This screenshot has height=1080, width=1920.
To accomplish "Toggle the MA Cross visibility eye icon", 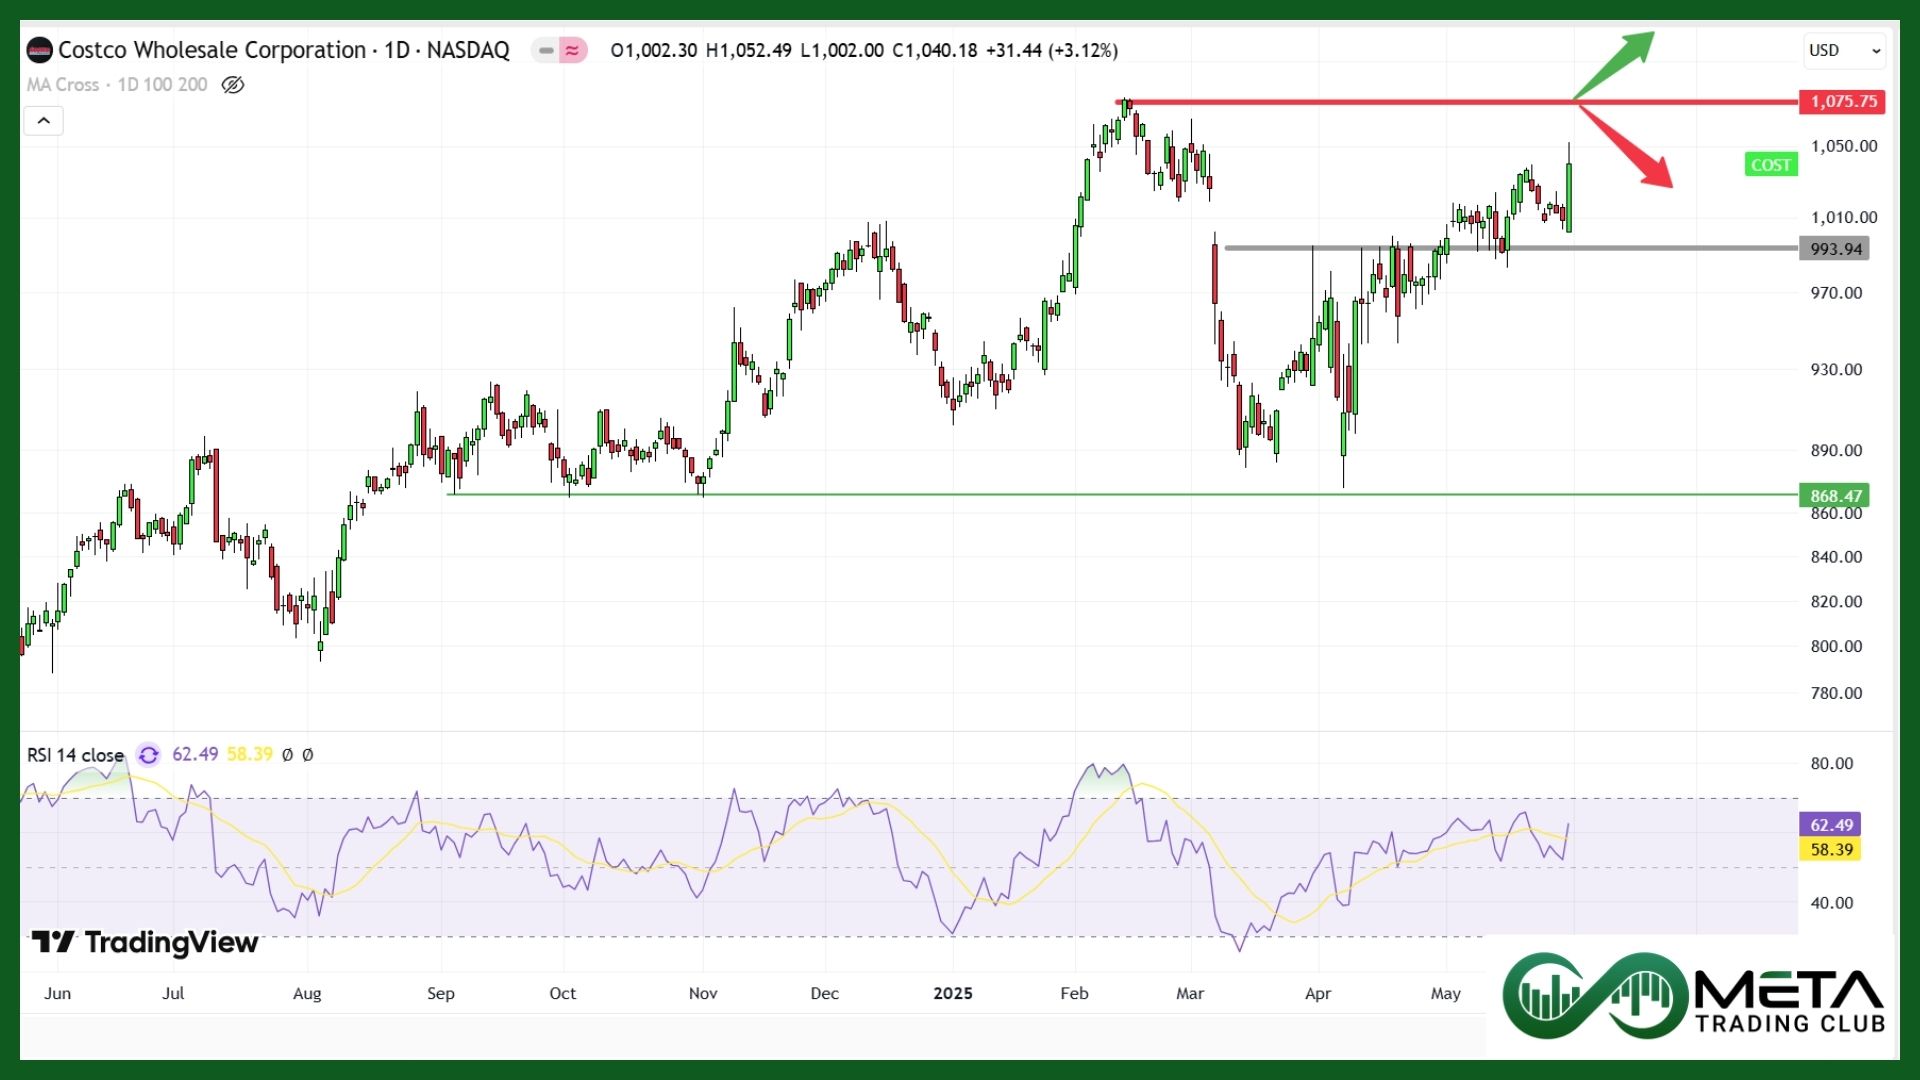I will click(x=232, y=85).
